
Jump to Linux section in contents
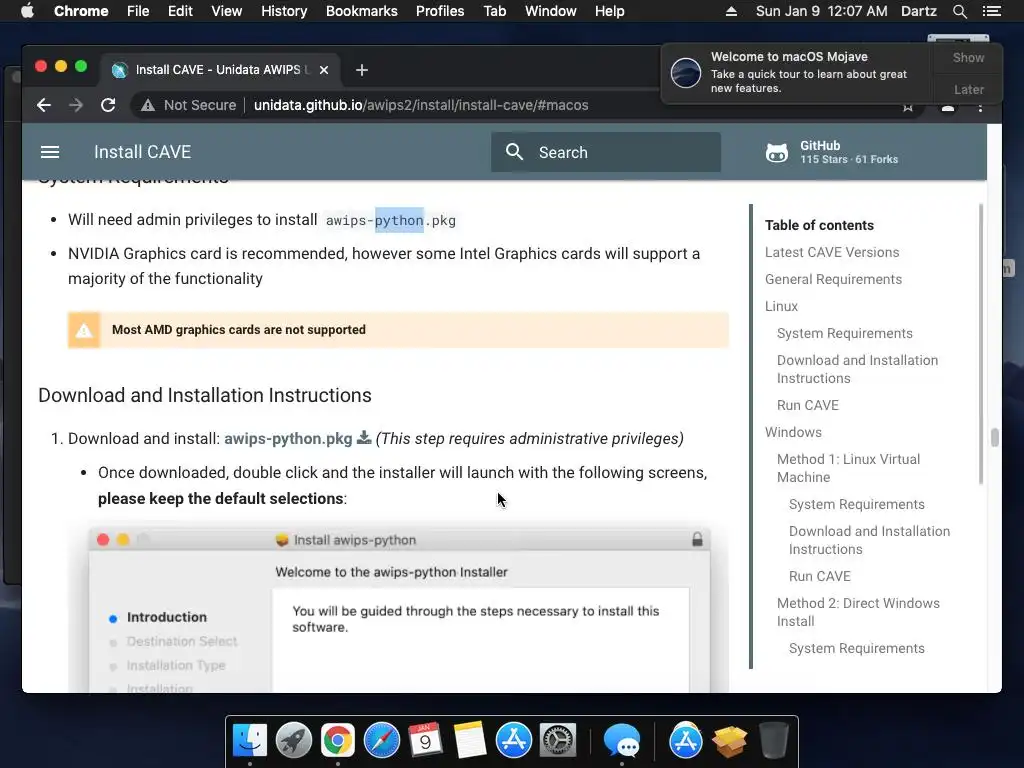click(781, 306)
